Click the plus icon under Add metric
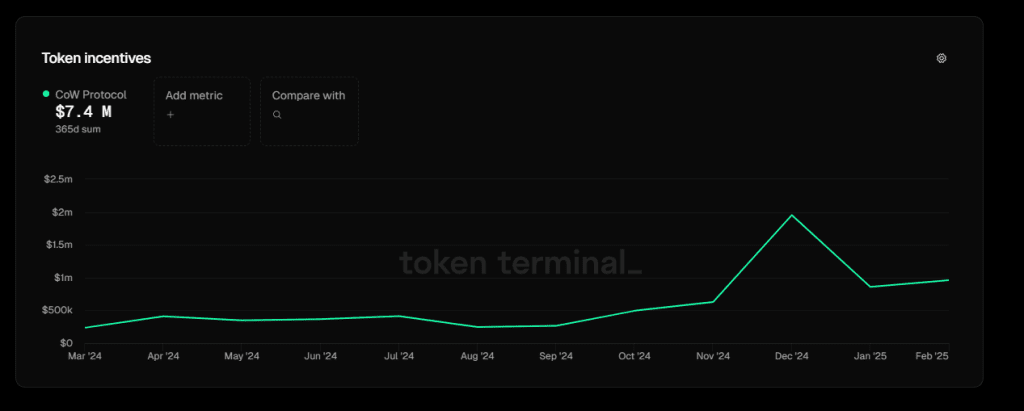 (x=170, y=114)
